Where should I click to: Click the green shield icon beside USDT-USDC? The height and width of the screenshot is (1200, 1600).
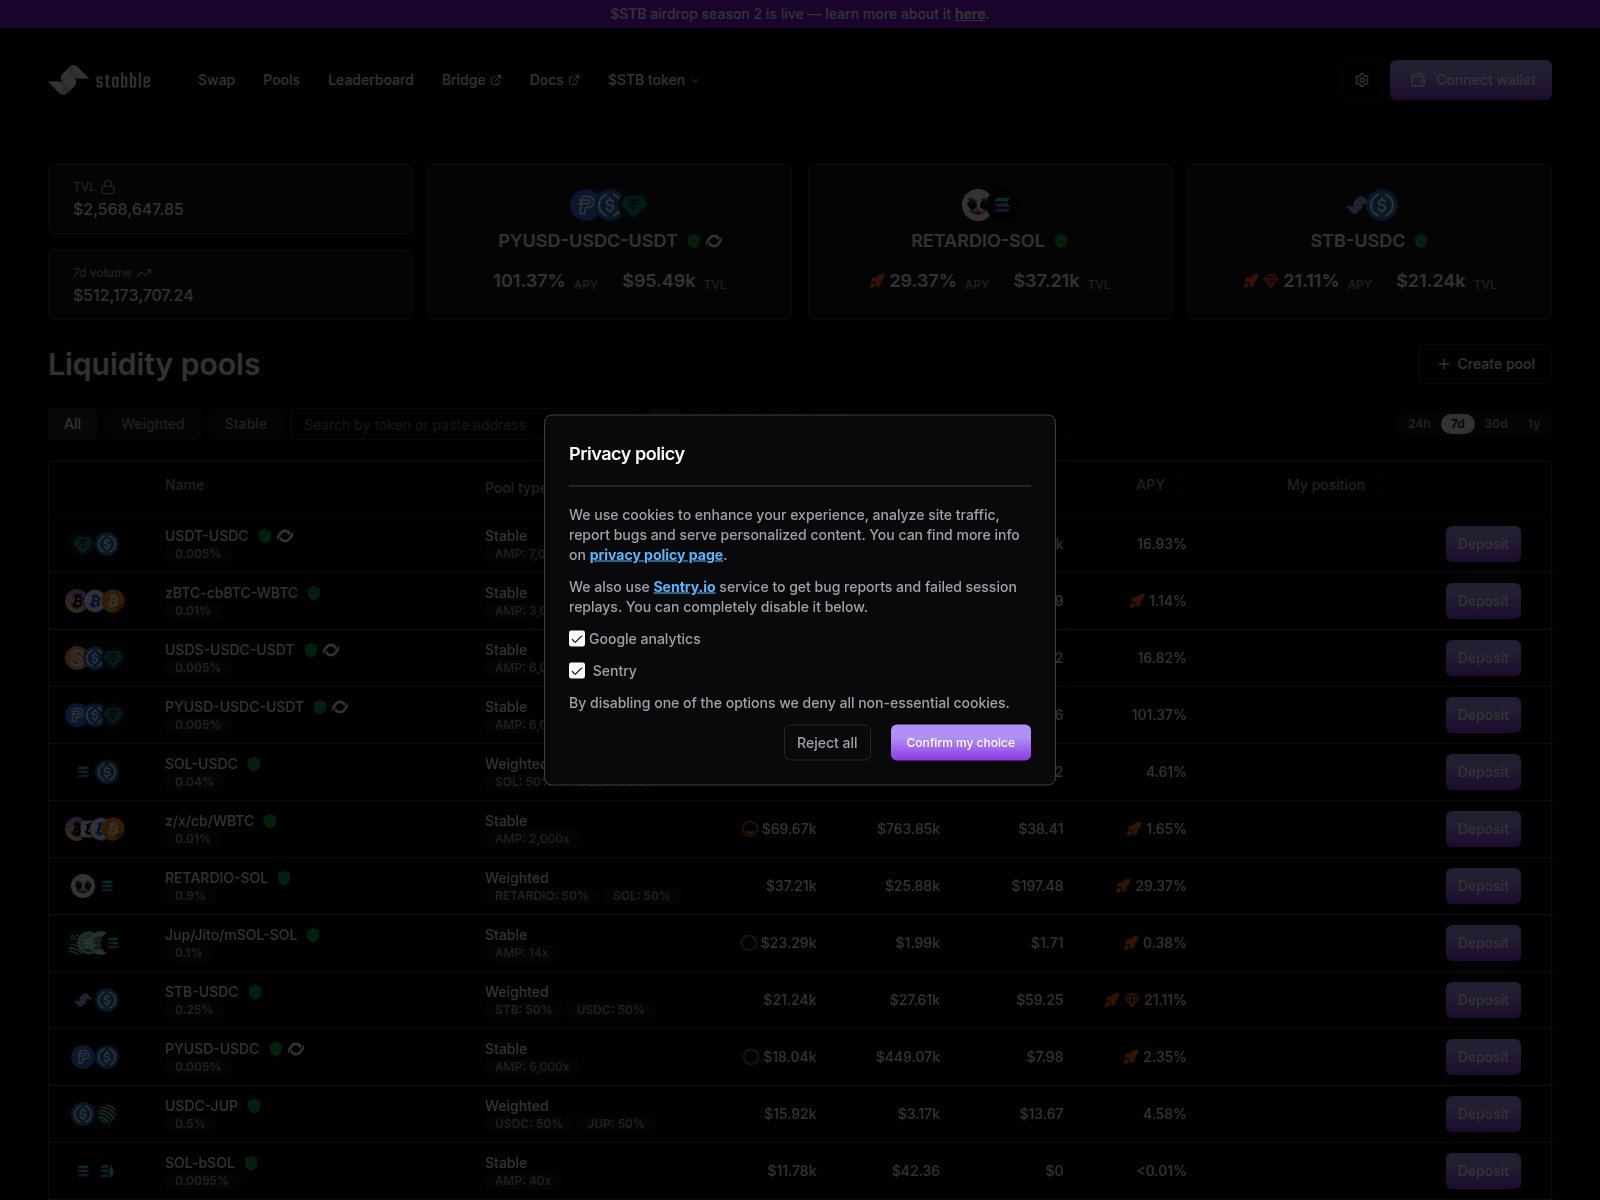[x=265, y=536]
